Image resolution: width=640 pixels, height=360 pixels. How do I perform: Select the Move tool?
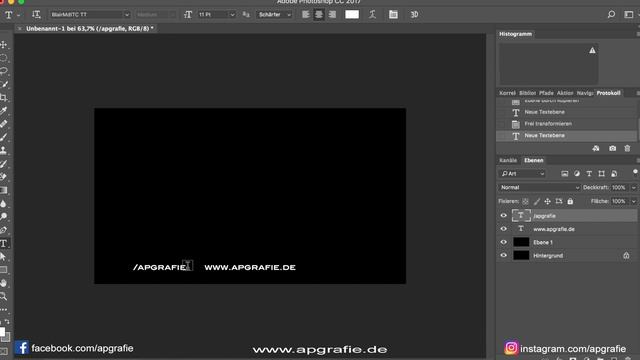pyautogui.click(x=4, y=44)
